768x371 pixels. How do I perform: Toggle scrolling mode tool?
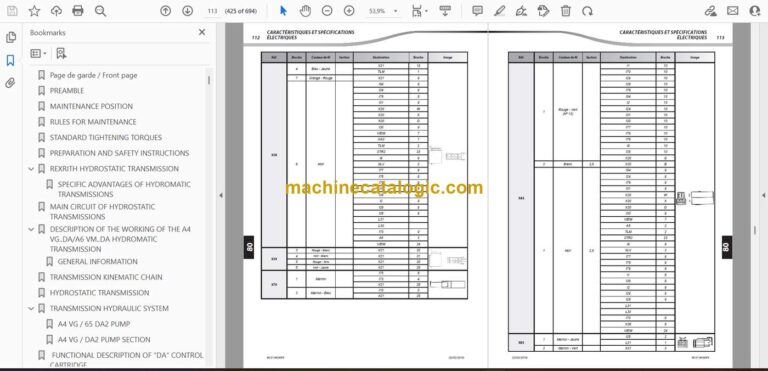point(445,11)
